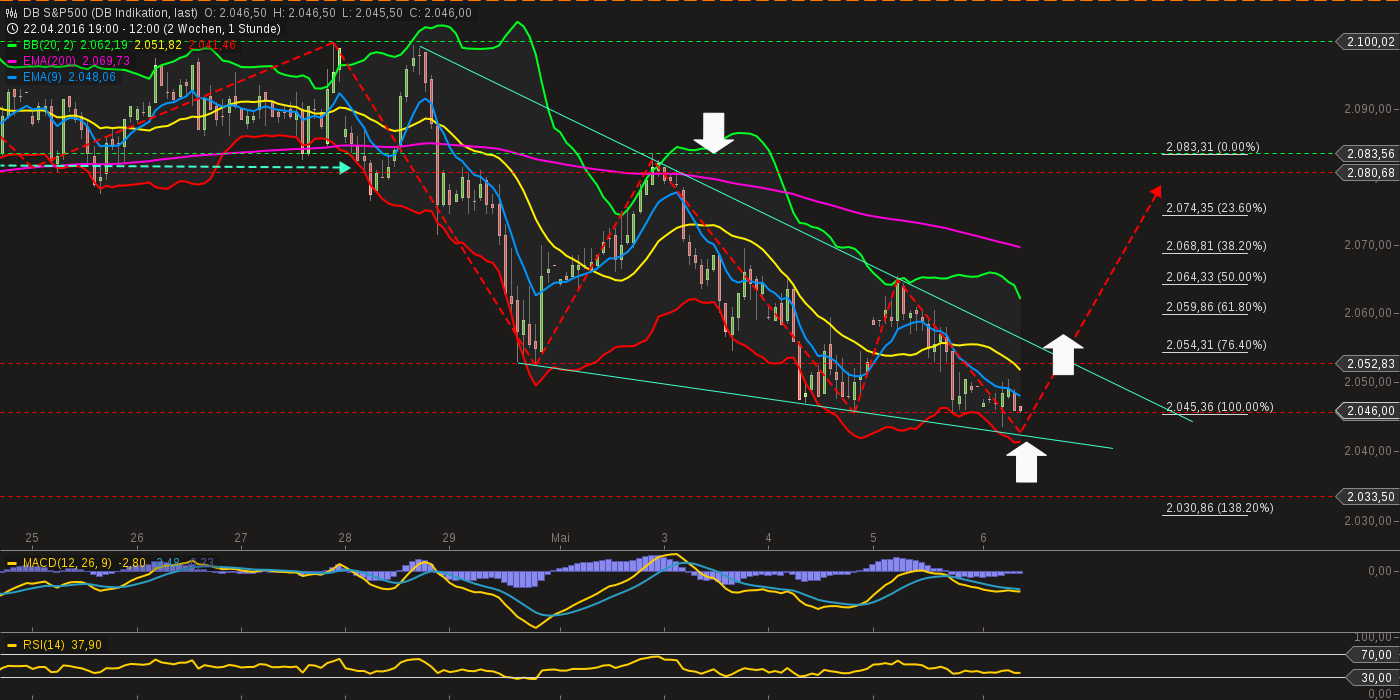Click the date axis label 28
This screenshot has width=1400, height=700.
pos(345,538)
